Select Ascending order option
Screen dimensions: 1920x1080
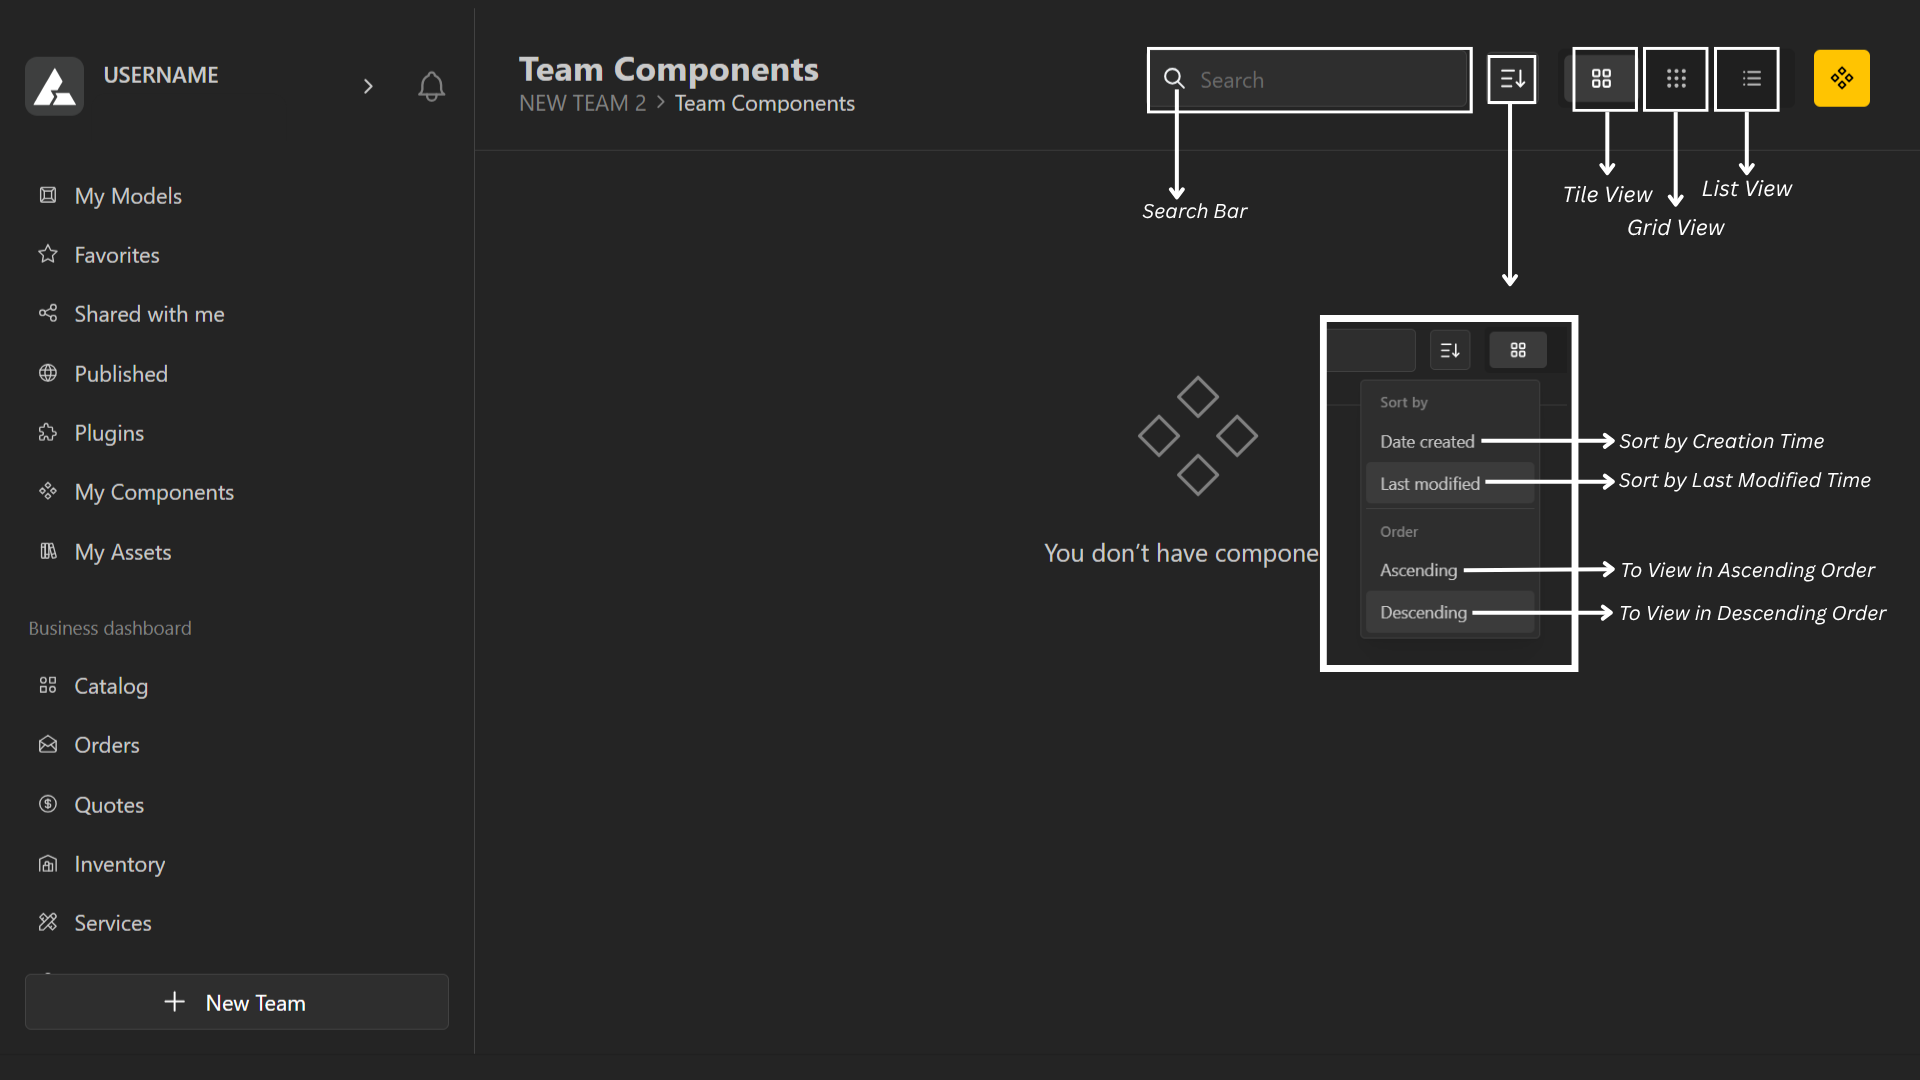coord(1418,570)
